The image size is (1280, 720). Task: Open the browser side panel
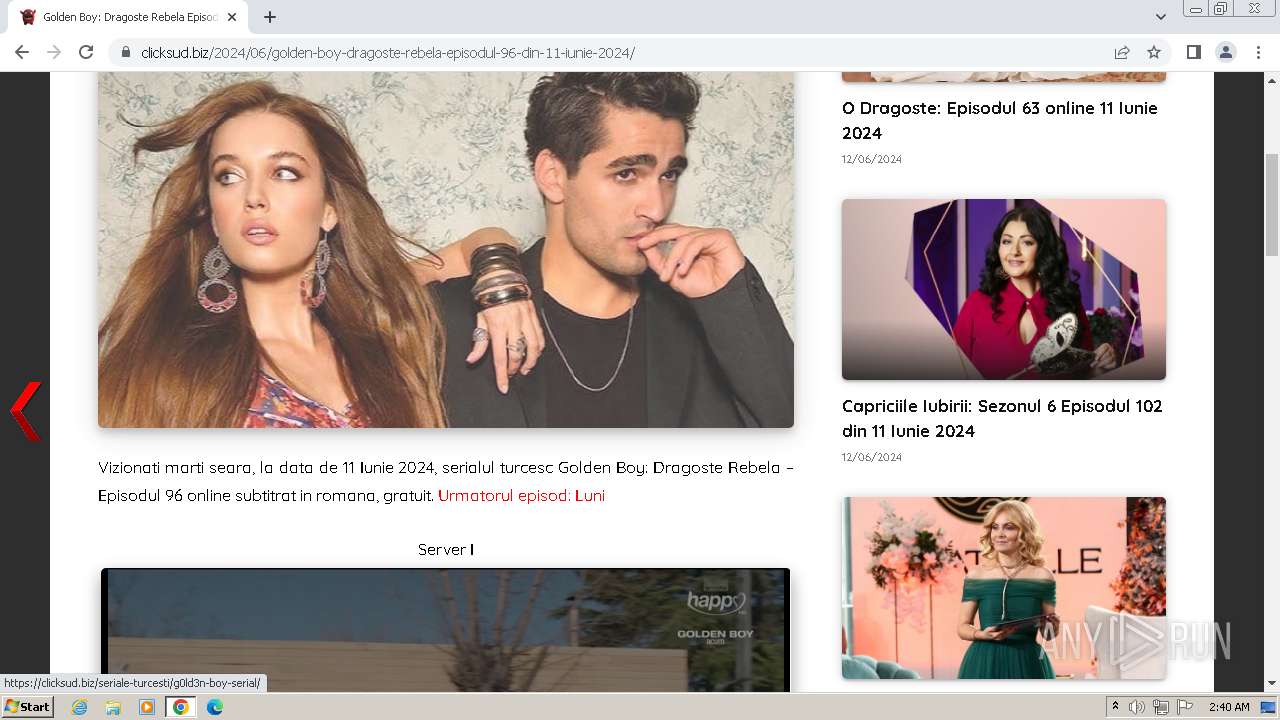[1193, 52]
